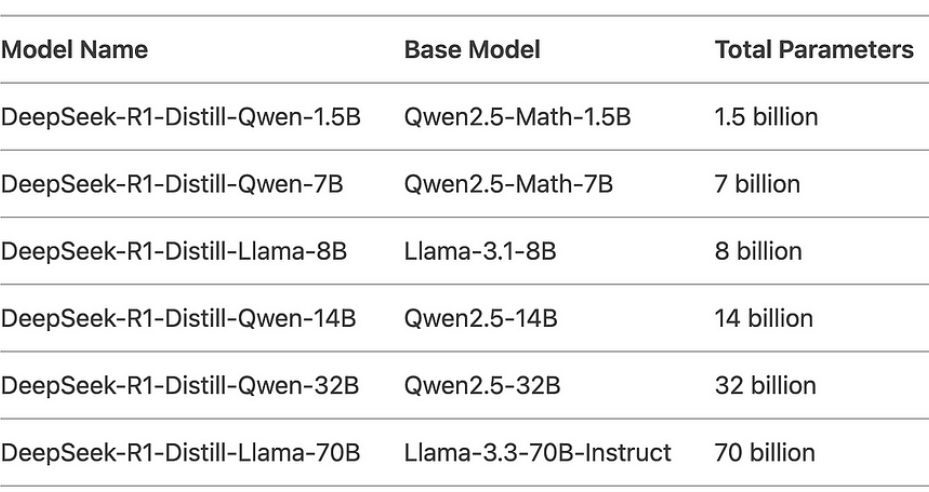
Task: Click the 1.5 billion parameters cell
Action: pos(766,117)
